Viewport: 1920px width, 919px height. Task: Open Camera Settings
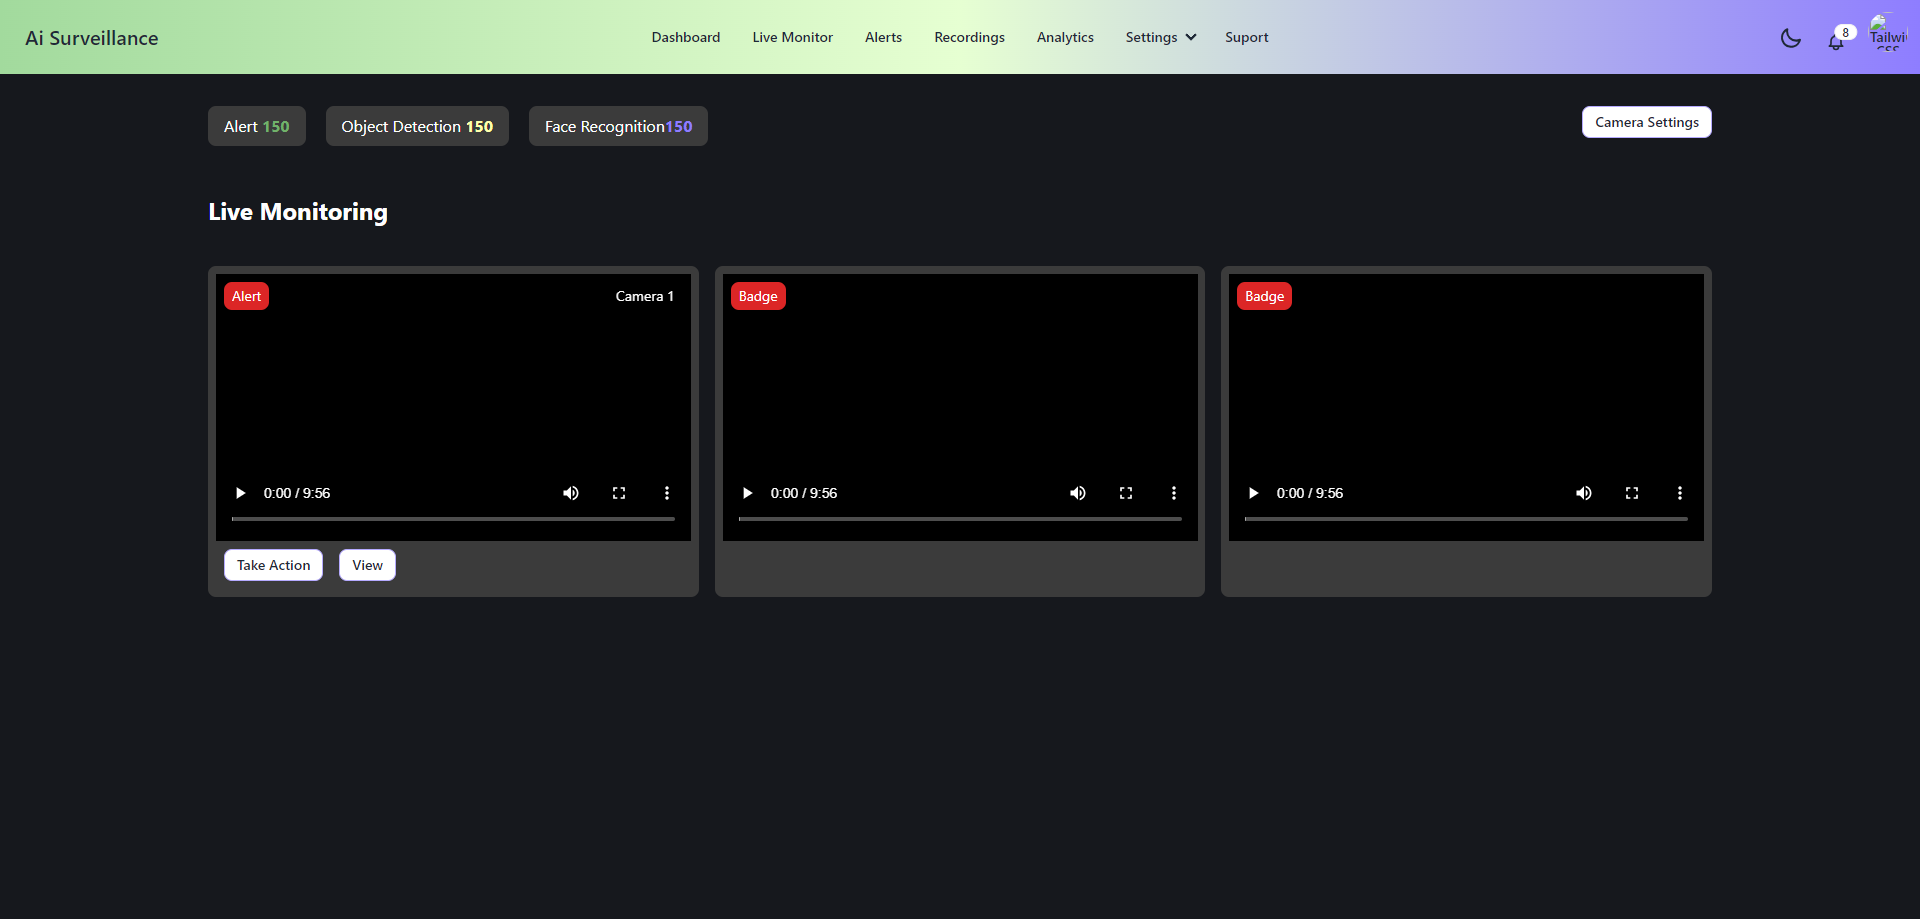1647,122
